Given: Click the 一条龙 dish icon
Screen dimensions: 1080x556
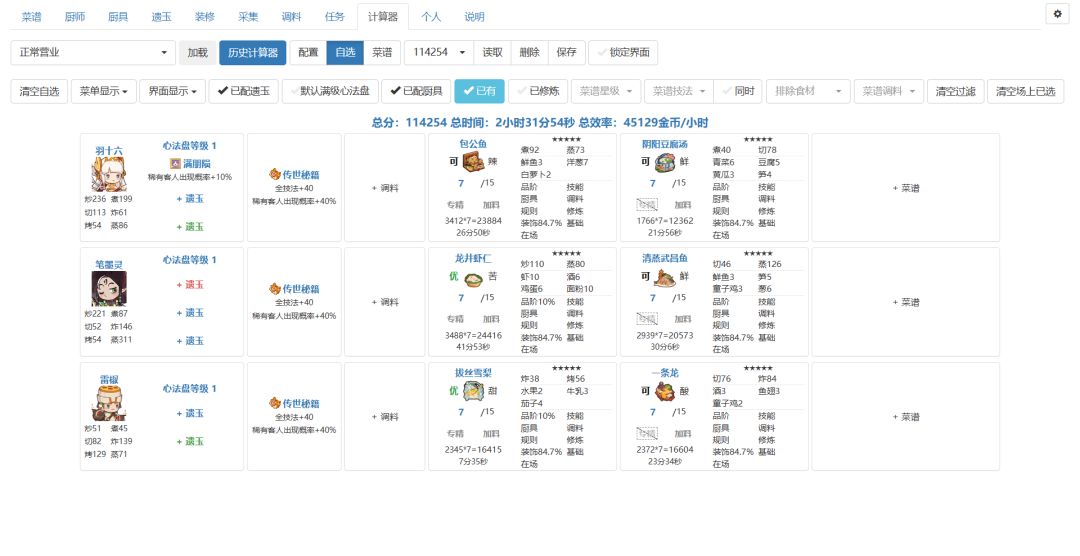Looking at the screenshot, I should pyautogui.click(x=665, y=391).
